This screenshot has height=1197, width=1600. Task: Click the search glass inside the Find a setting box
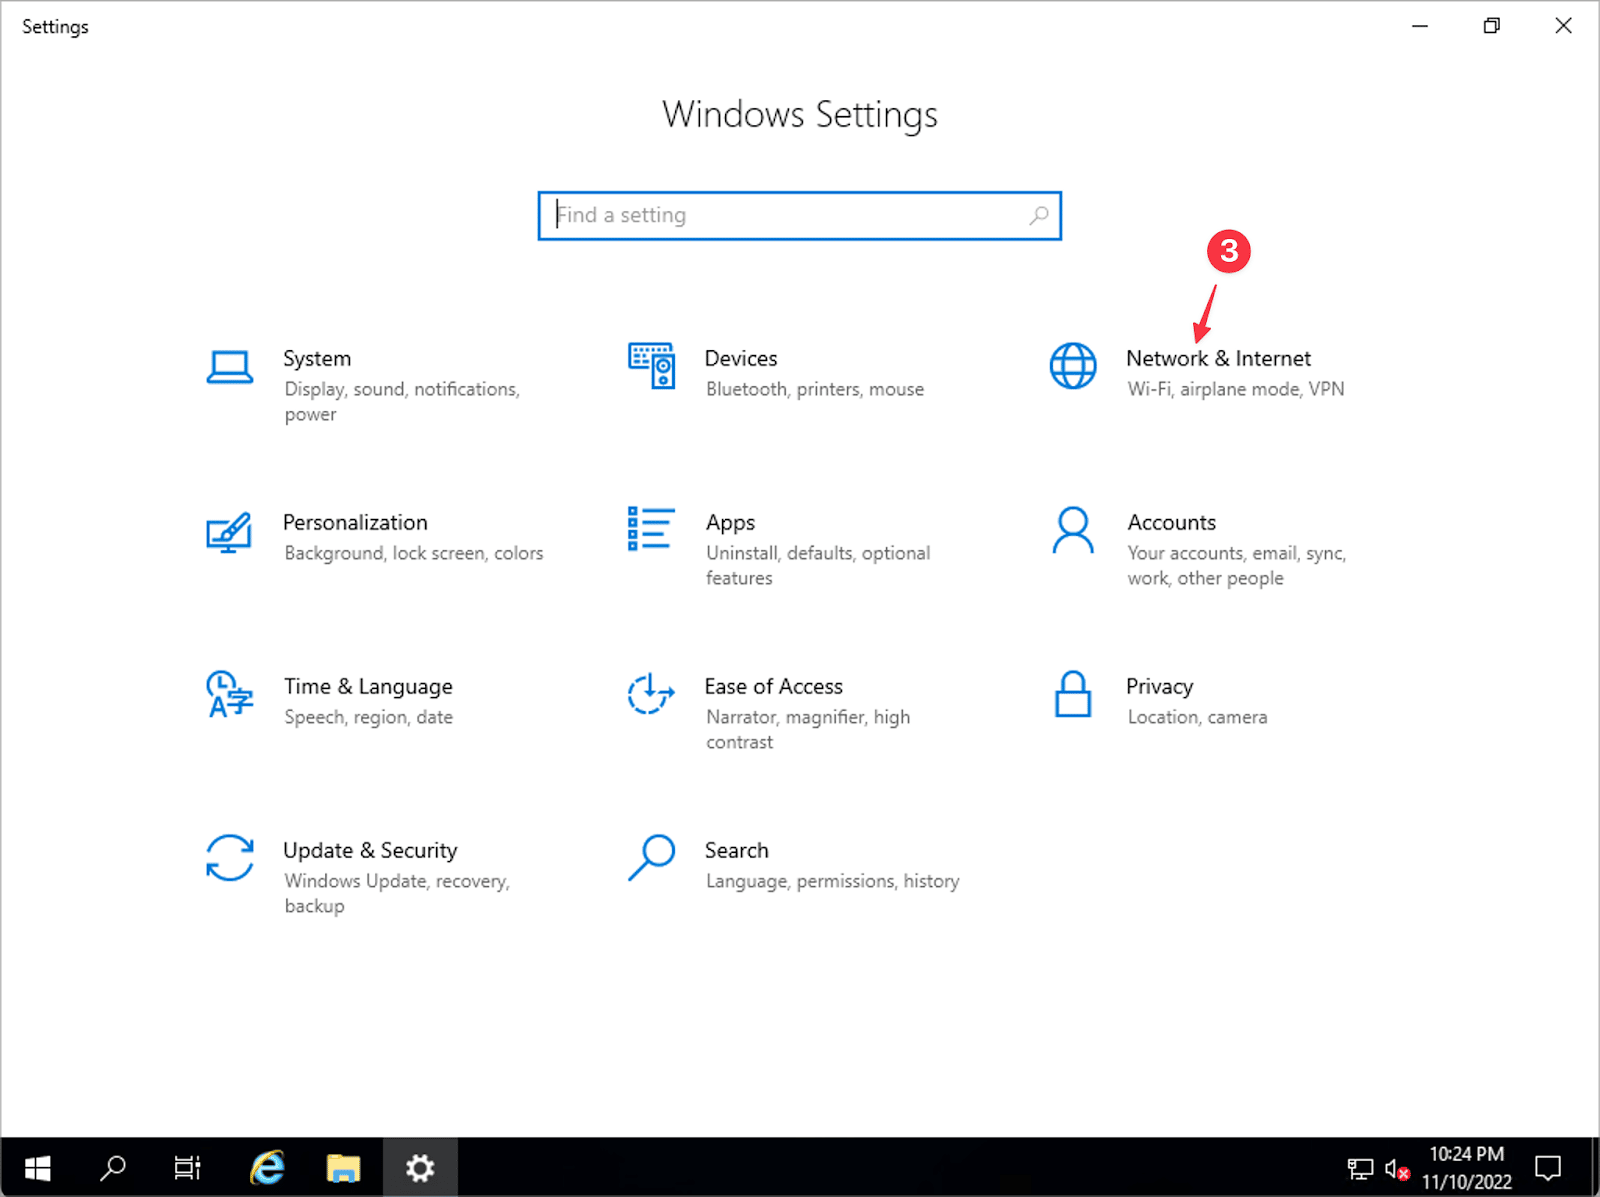point(1038,215)
